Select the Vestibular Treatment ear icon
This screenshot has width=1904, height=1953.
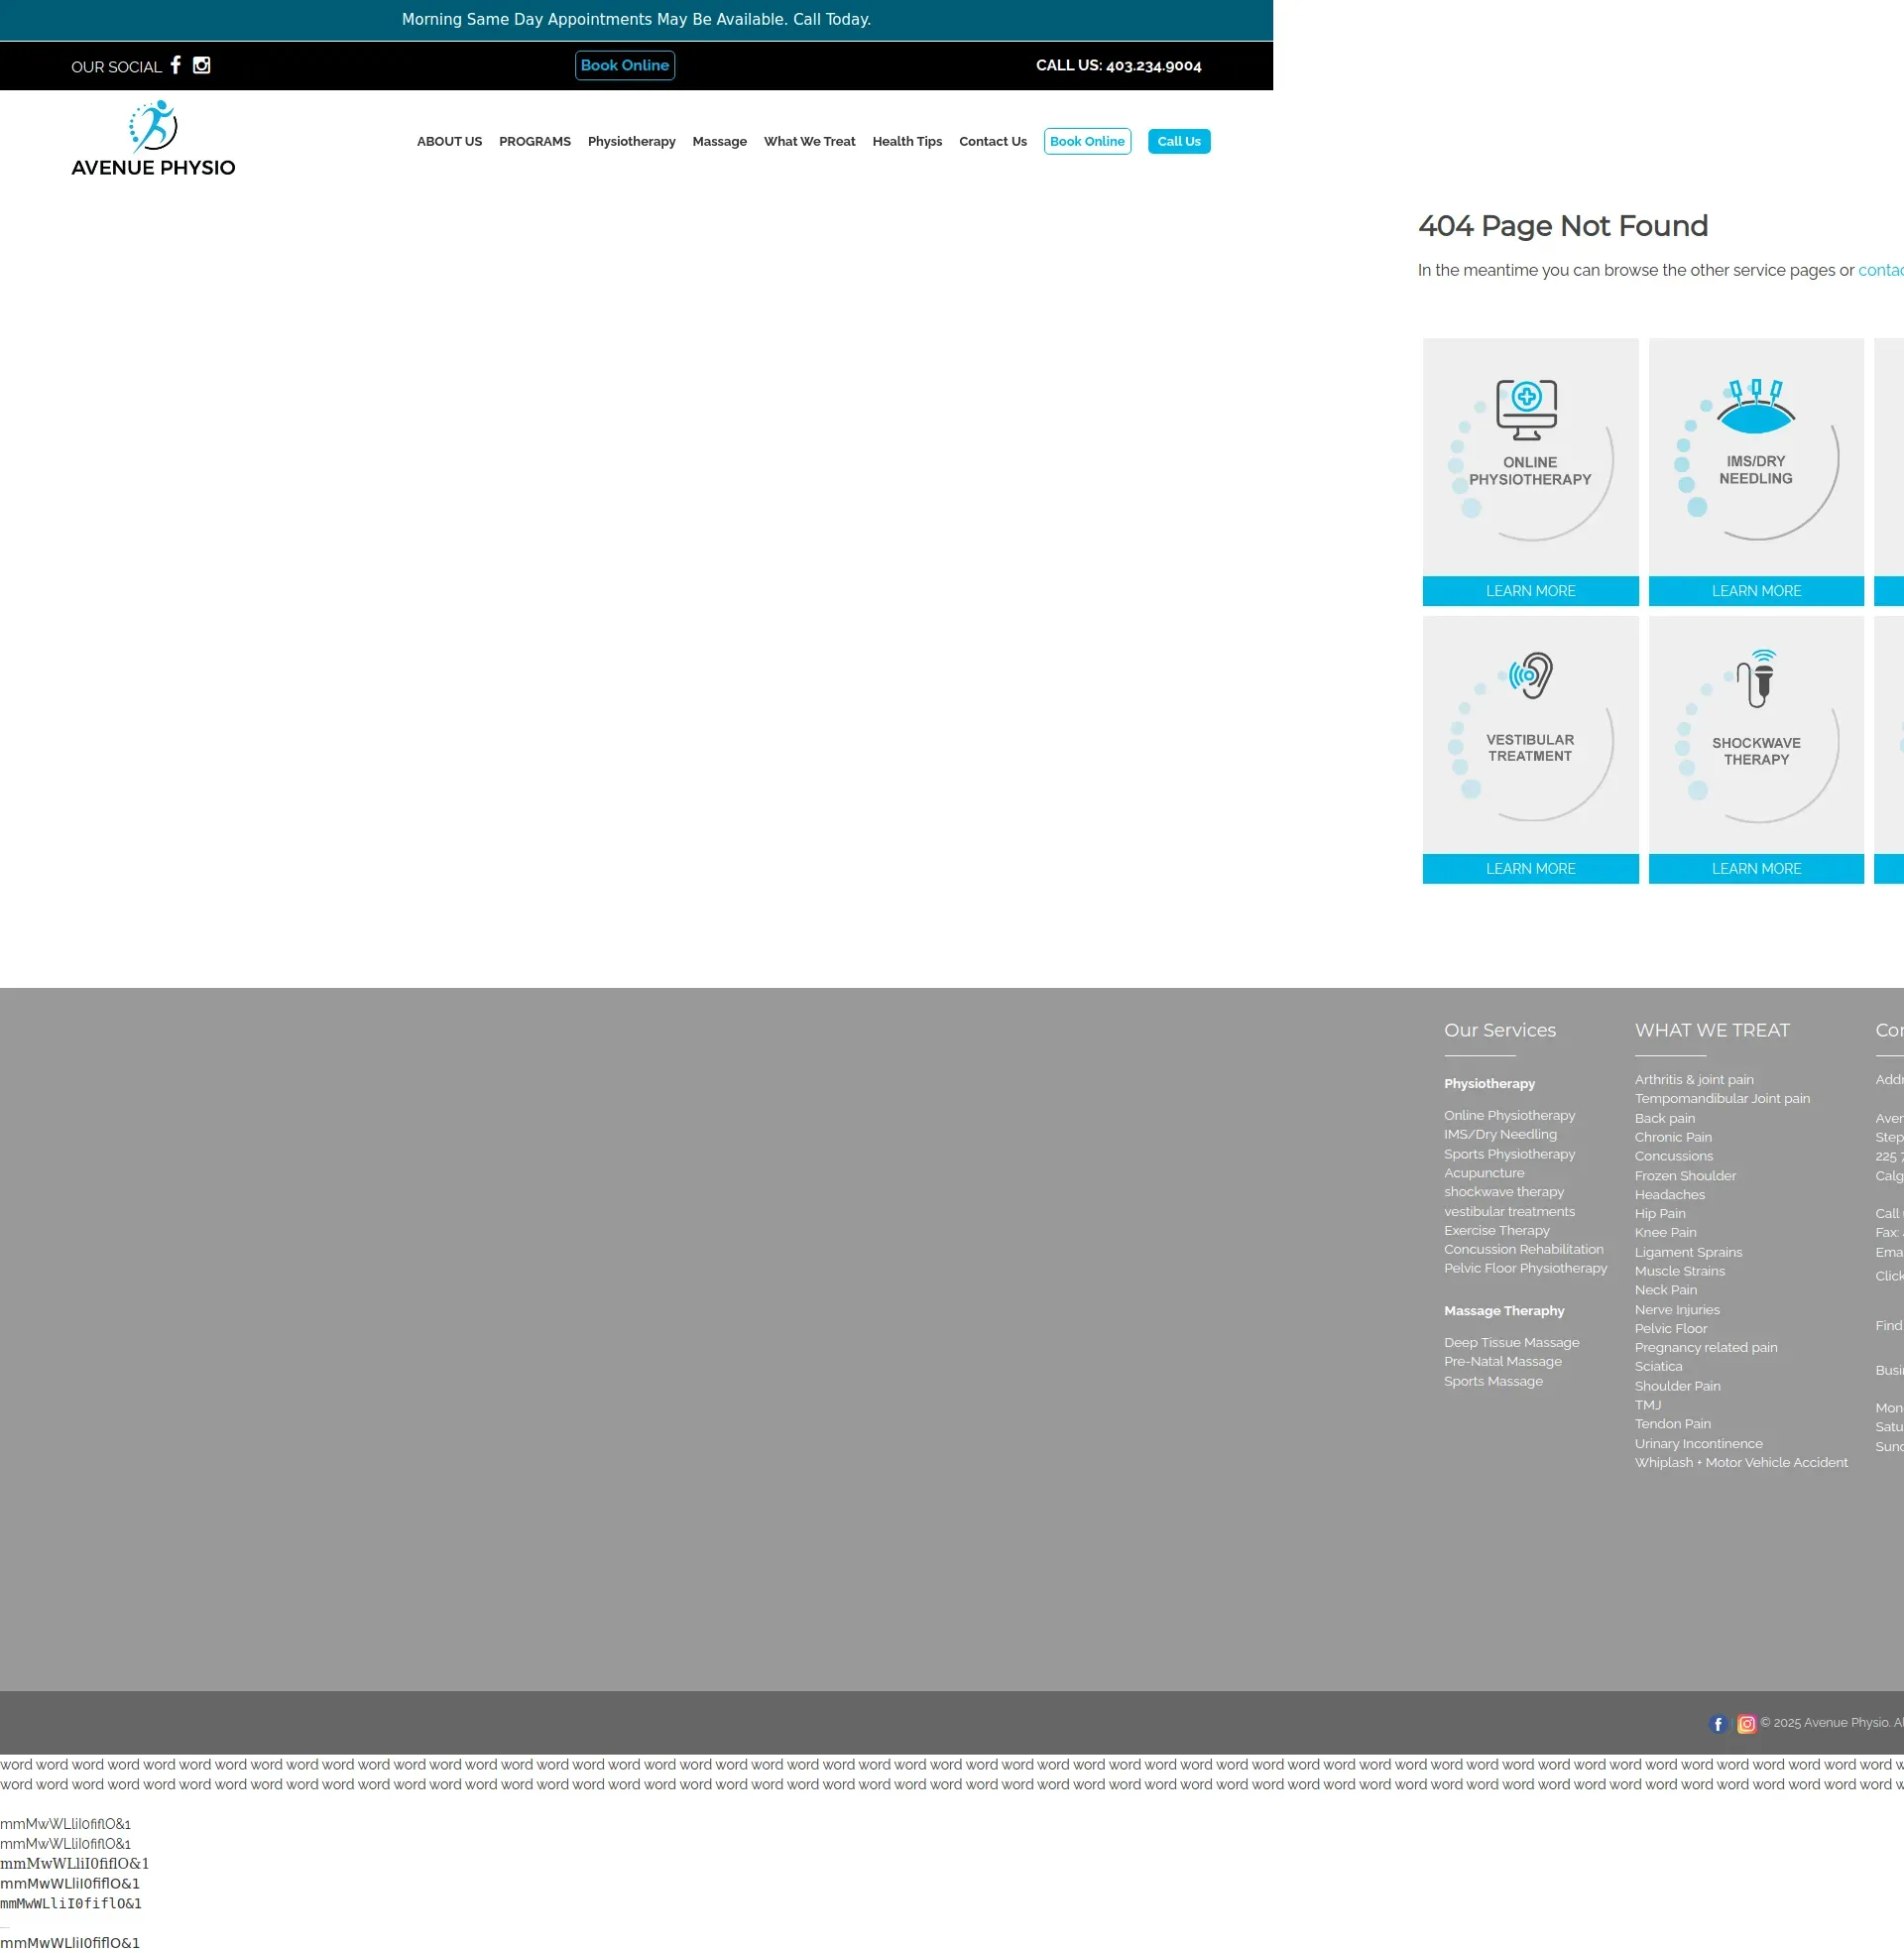pyautogui.click(x=1531, y=676)
